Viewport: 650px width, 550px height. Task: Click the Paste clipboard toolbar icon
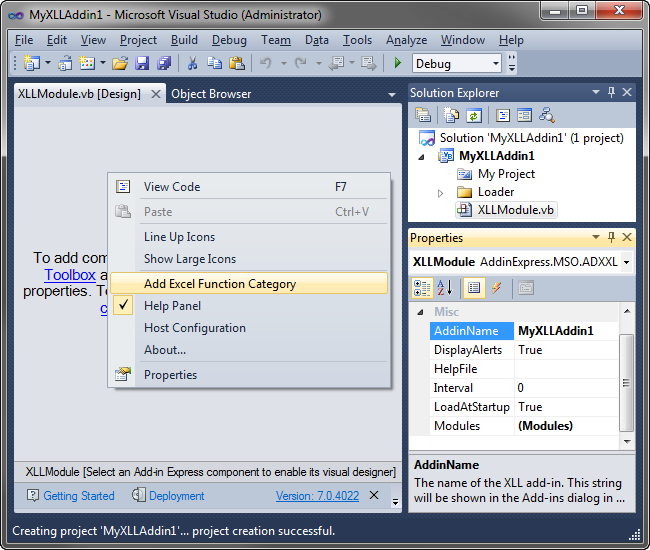click(237, 63)
